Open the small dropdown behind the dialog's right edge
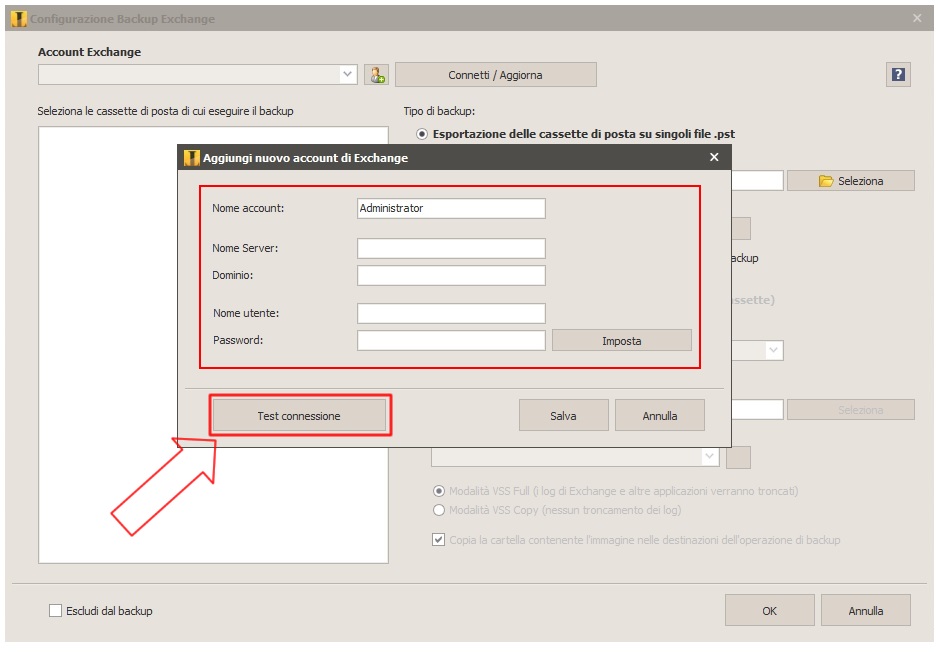The height and width of the screenshot is (652, 940). pos(758,351)
